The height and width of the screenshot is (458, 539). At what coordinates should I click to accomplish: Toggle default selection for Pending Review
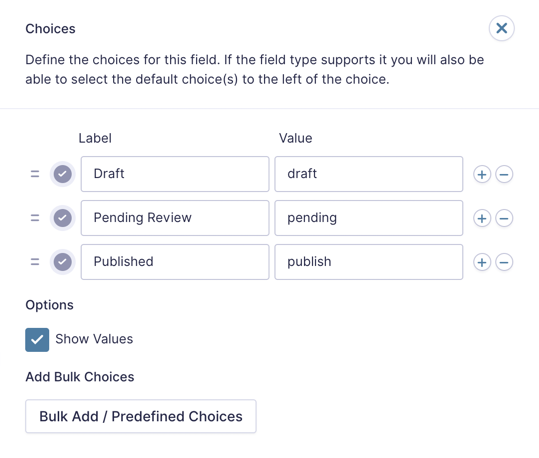click(x=63, y=218)
